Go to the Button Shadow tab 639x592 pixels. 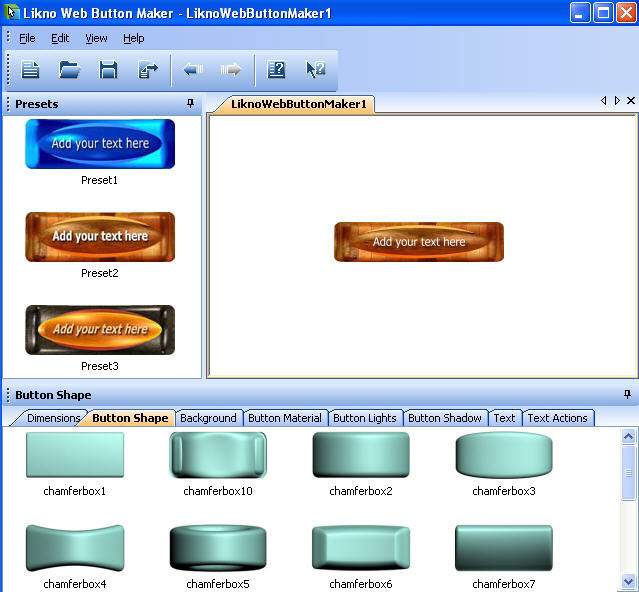[445, 418]
